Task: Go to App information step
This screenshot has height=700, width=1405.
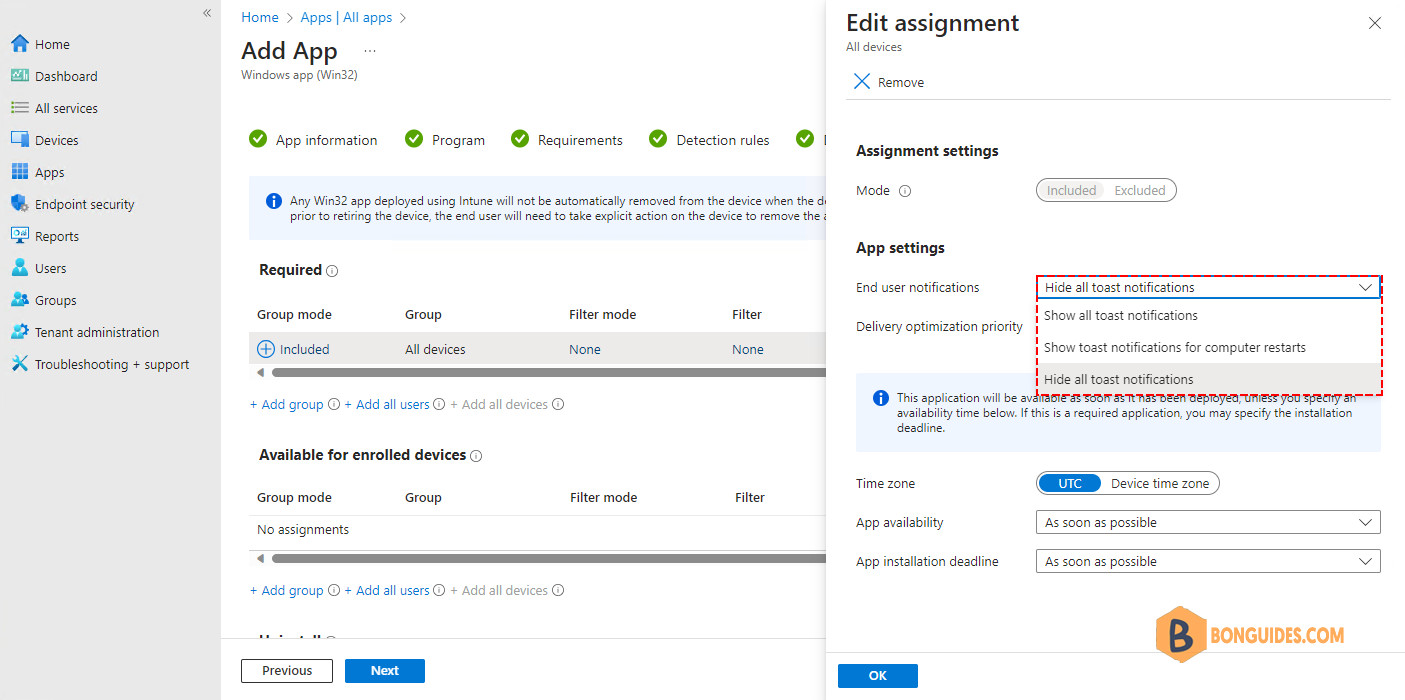Action: pos(313,140)
